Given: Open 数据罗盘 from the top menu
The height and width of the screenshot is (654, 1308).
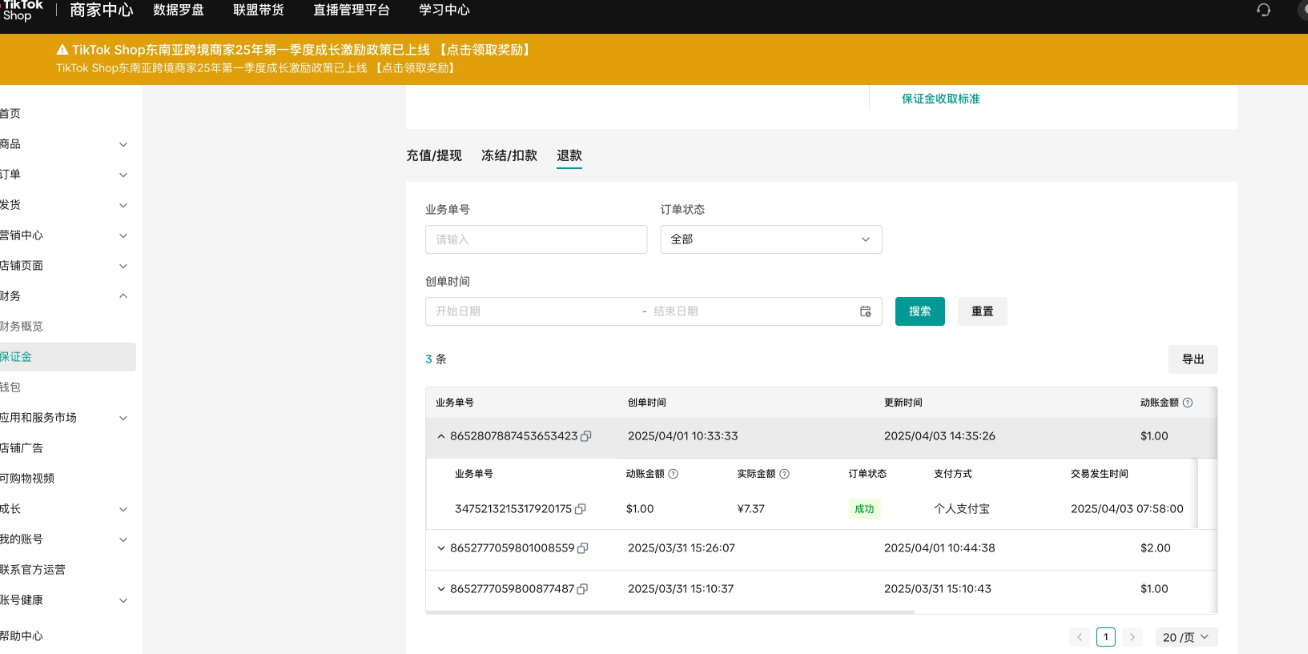Looking at the screenshot, I should pos(178,12).
